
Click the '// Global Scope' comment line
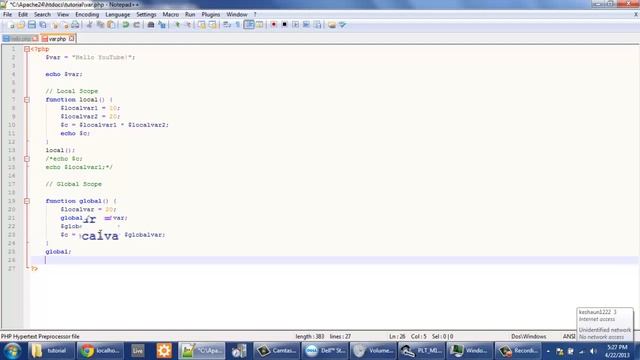coord(73,184)
